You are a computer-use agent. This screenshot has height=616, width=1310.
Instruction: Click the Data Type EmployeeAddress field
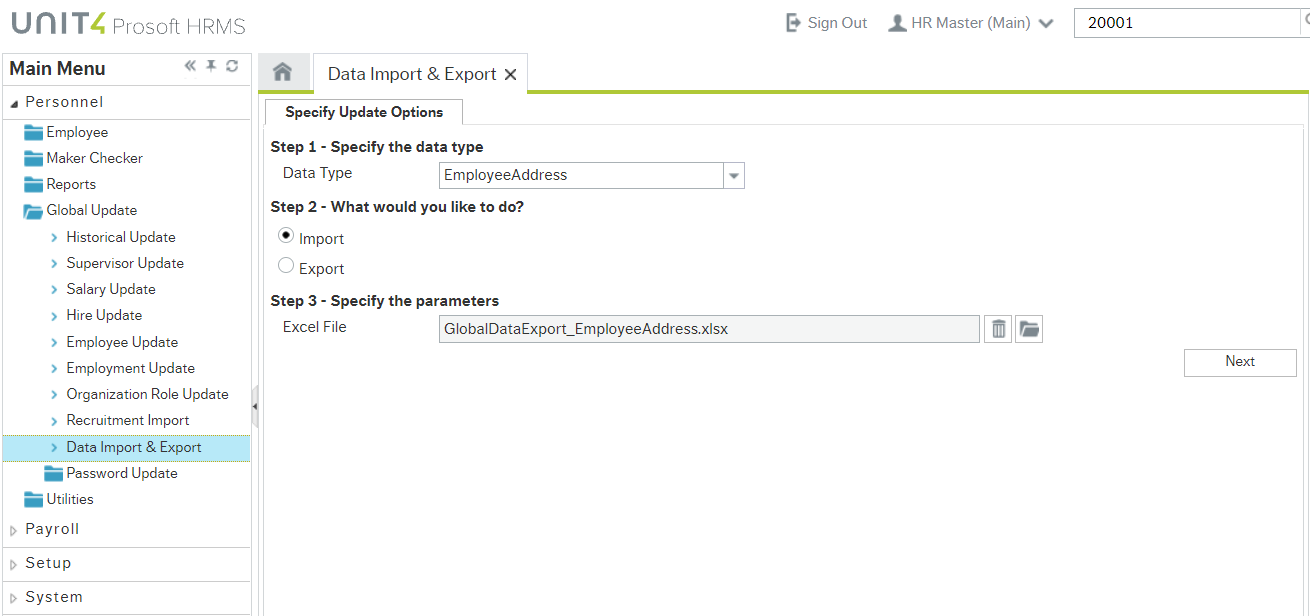pos(582,175)
